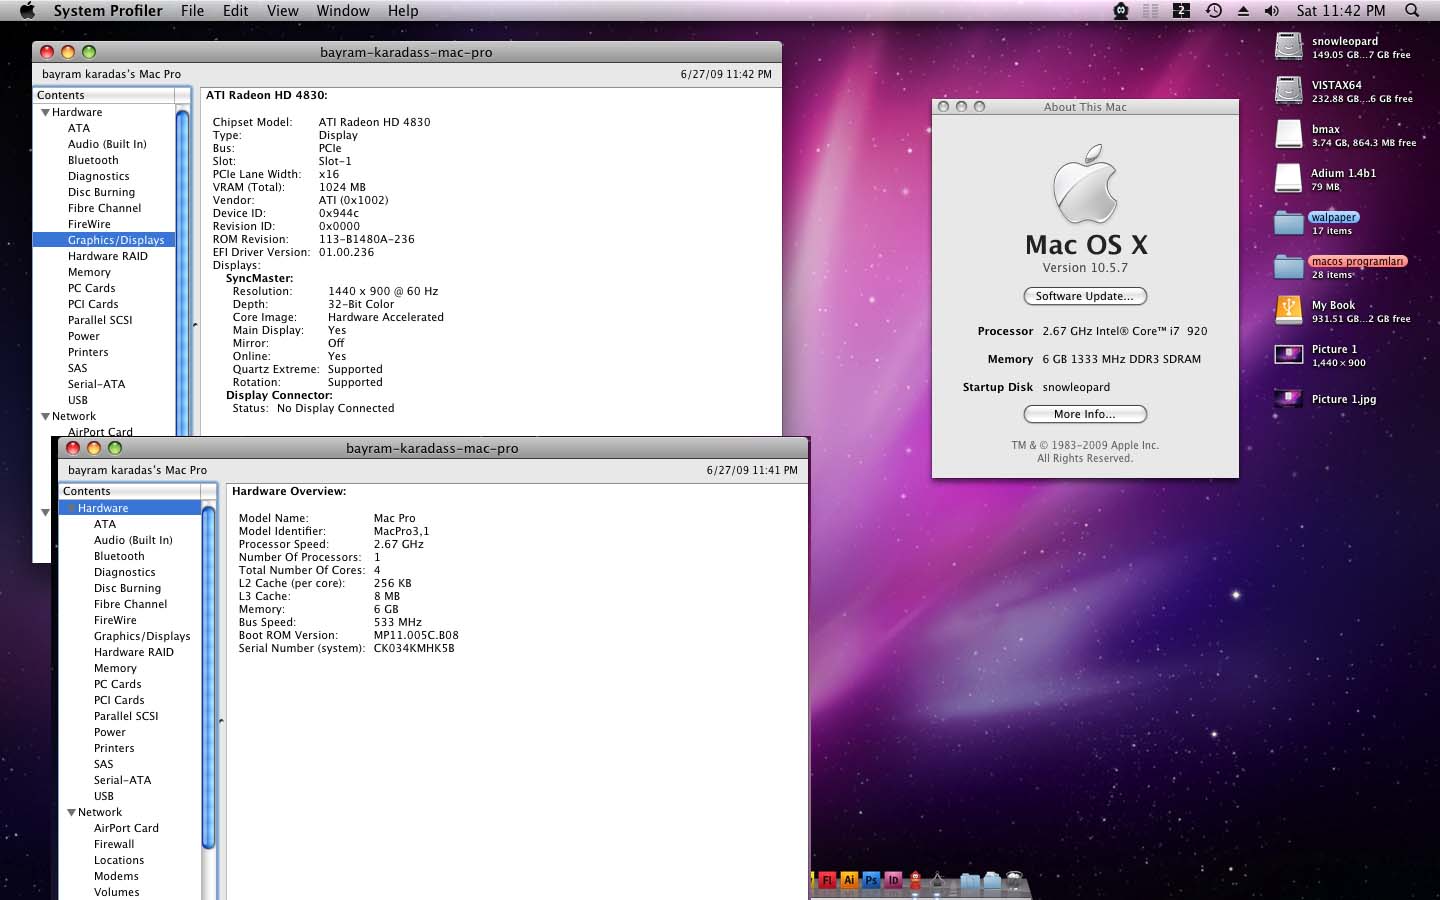
Task: Click the menu bar clock Sat 11:42 PM
Action: (x=1341, y=10)
